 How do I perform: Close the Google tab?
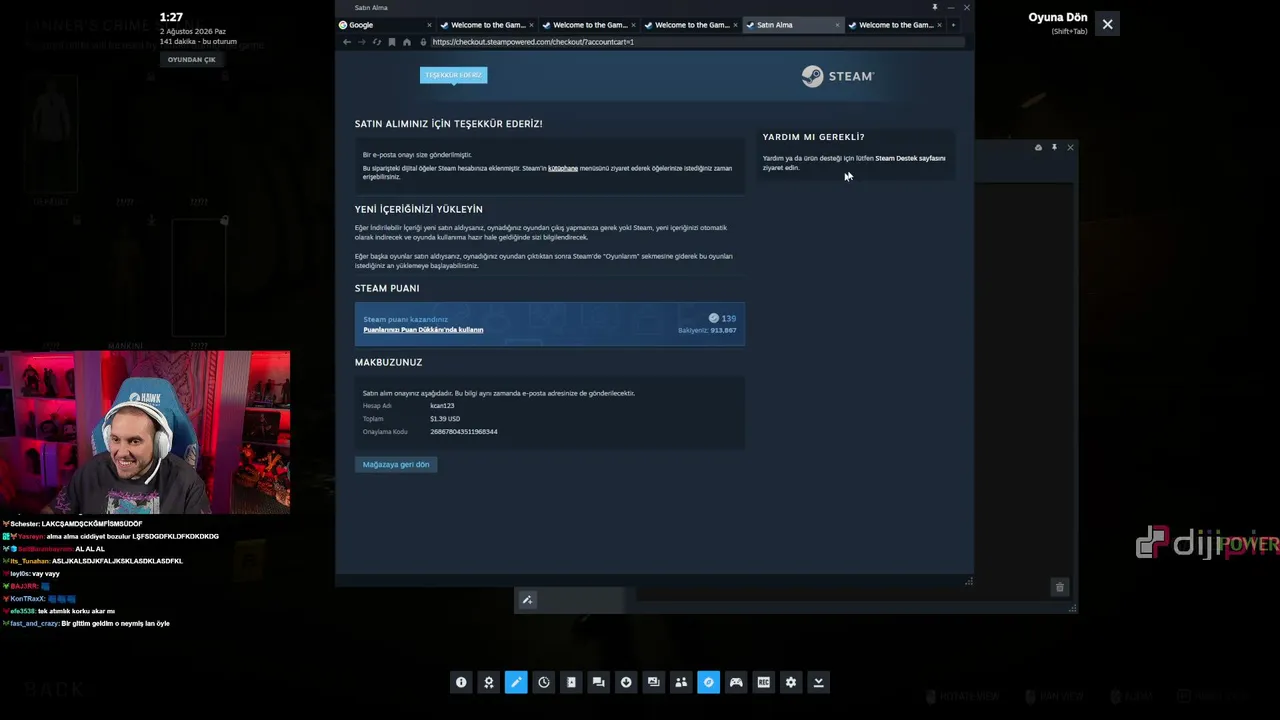click(x=430, y=25)
